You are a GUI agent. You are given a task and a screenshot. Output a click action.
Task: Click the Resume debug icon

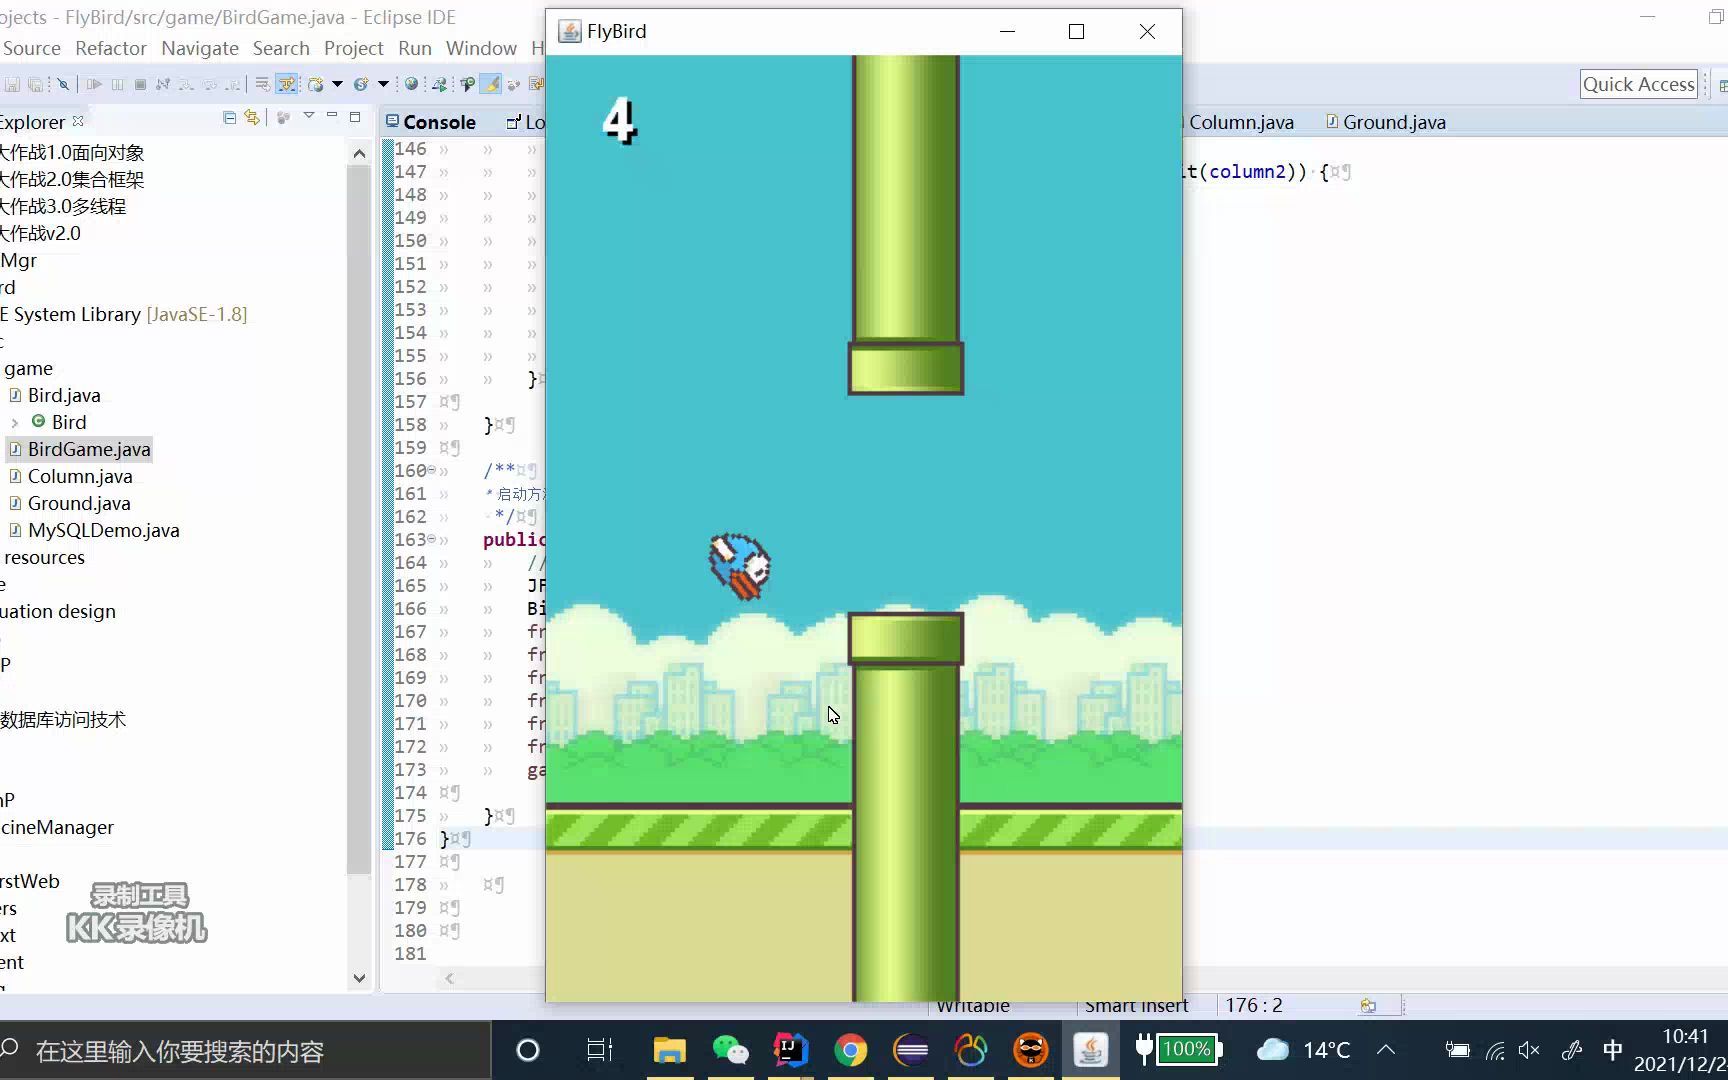(x=94, y=84)
